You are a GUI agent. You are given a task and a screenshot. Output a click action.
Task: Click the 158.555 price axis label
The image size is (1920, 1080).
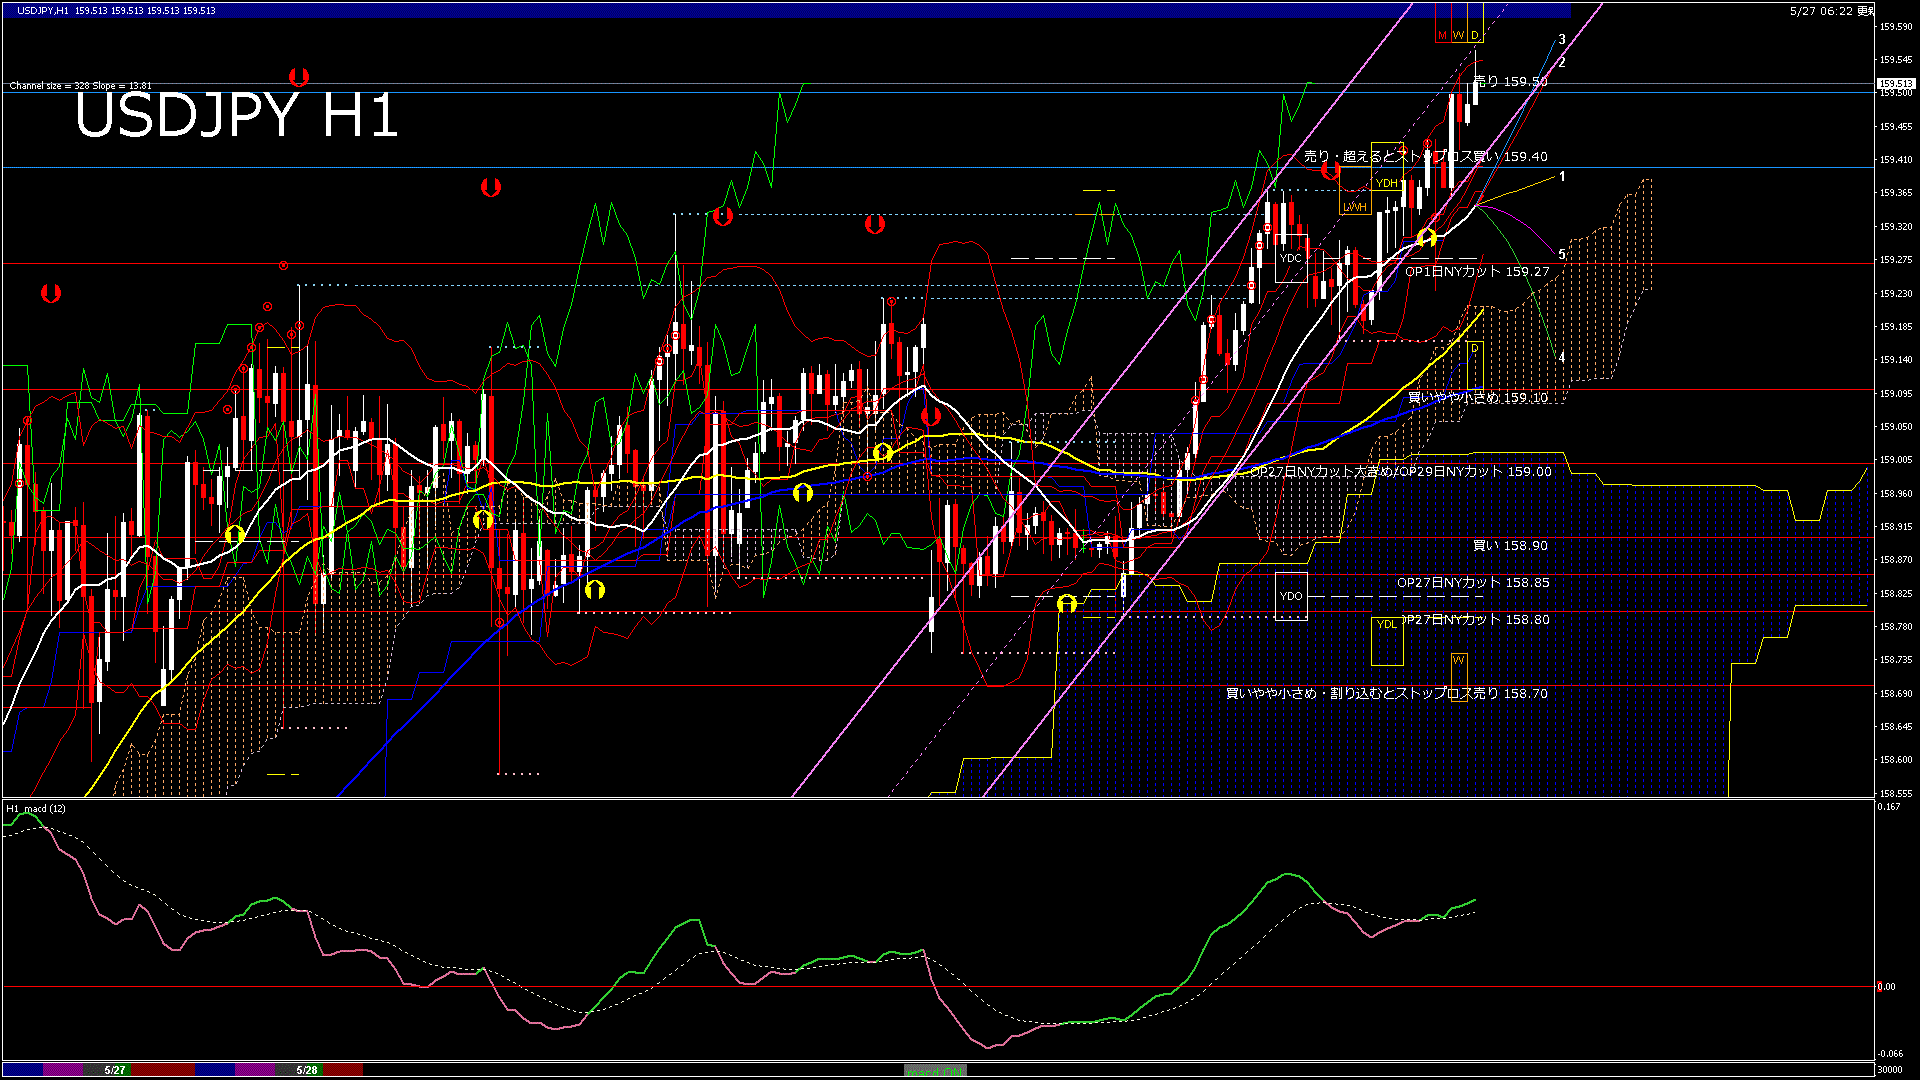(x=1896, y=793)
